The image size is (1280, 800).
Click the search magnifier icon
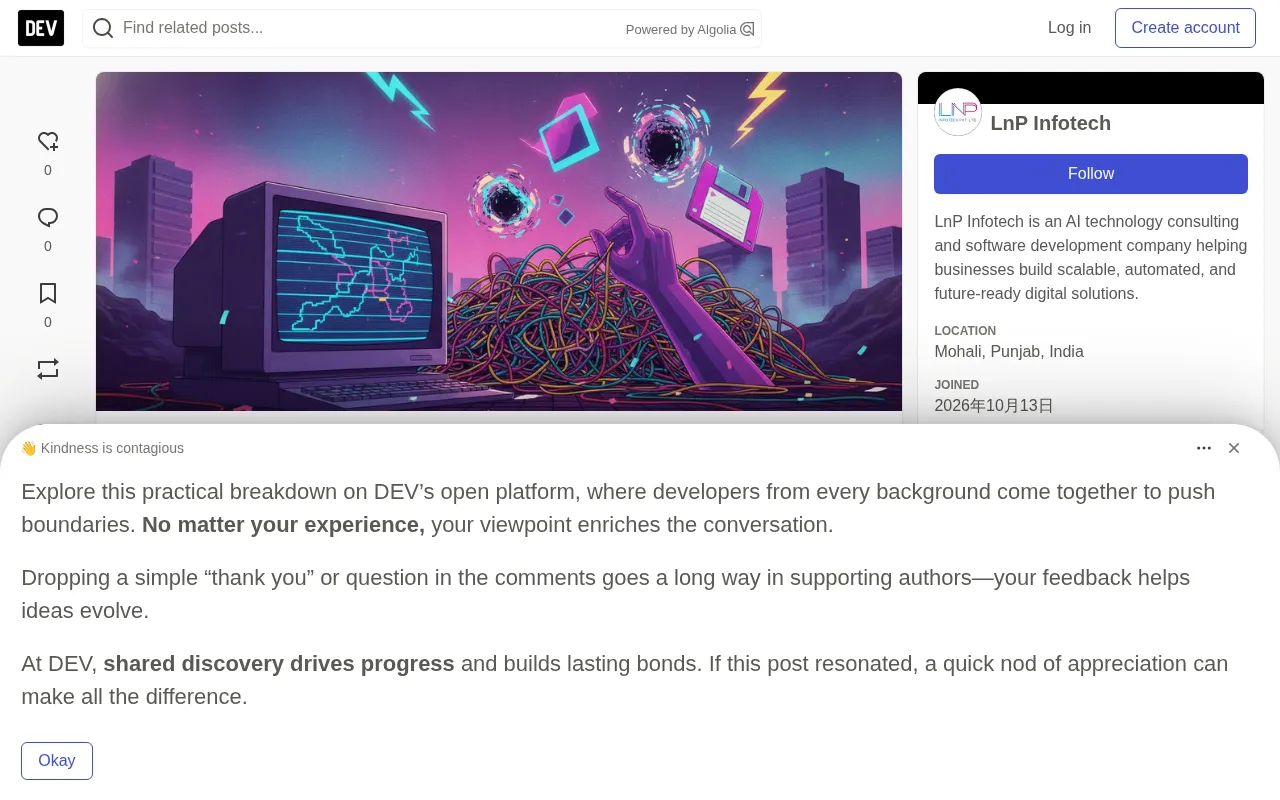[x=103, y=28]
